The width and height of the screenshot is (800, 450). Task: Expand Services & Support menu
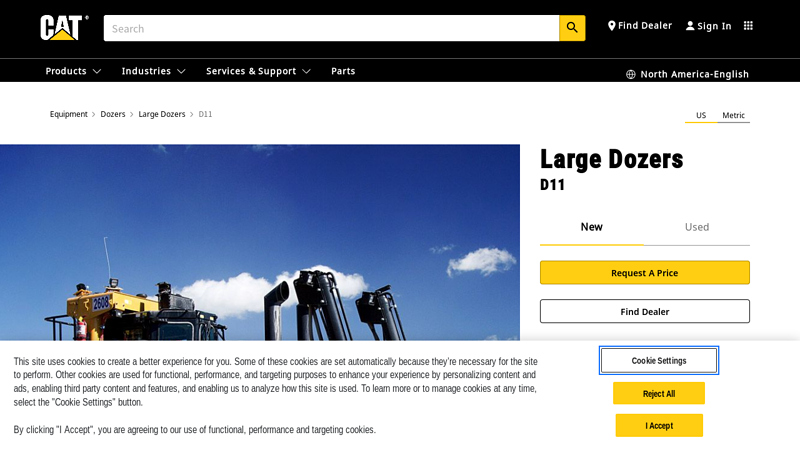click(258, 71)
